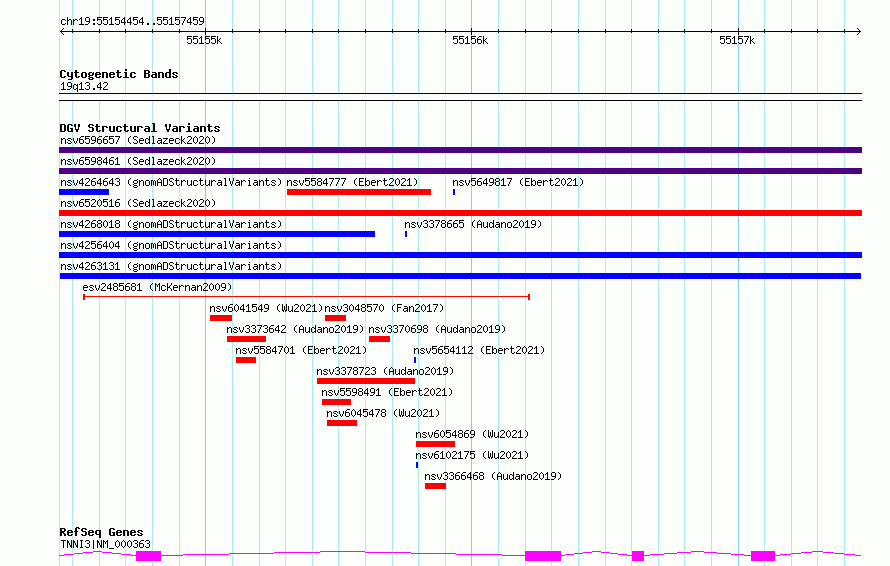Open the nsv6102175 (Wu2021) label

click(472, 455)
